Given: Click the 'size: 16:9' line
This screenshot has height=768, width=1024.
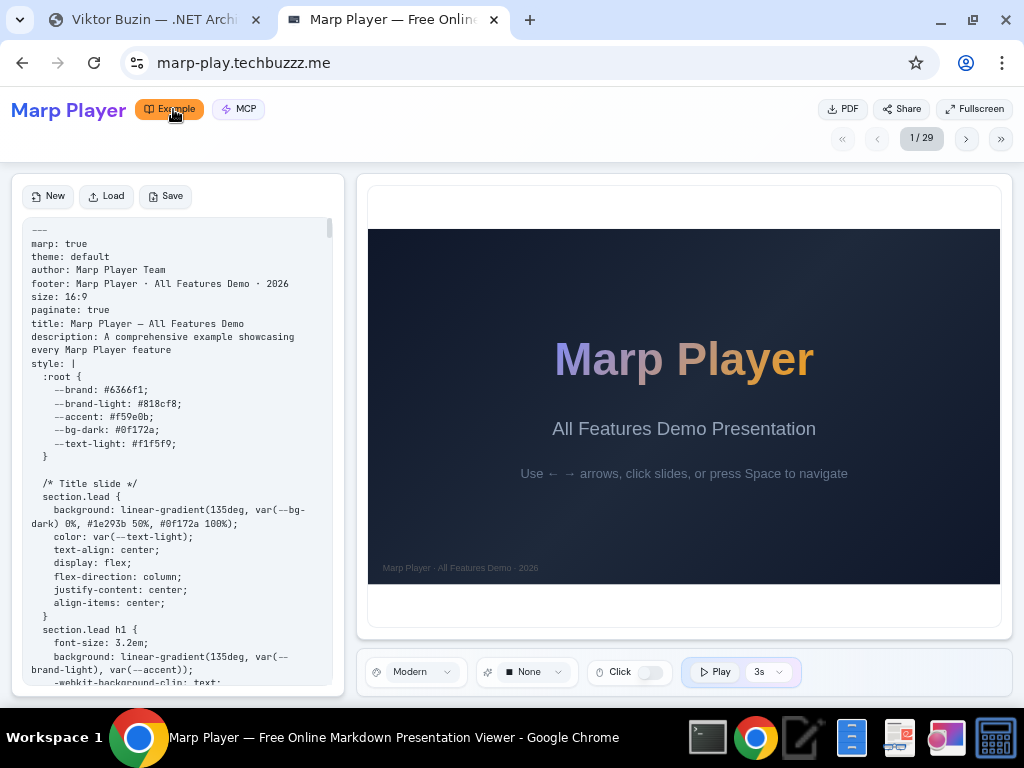Looking at the screenshot, I should [59, 296].
